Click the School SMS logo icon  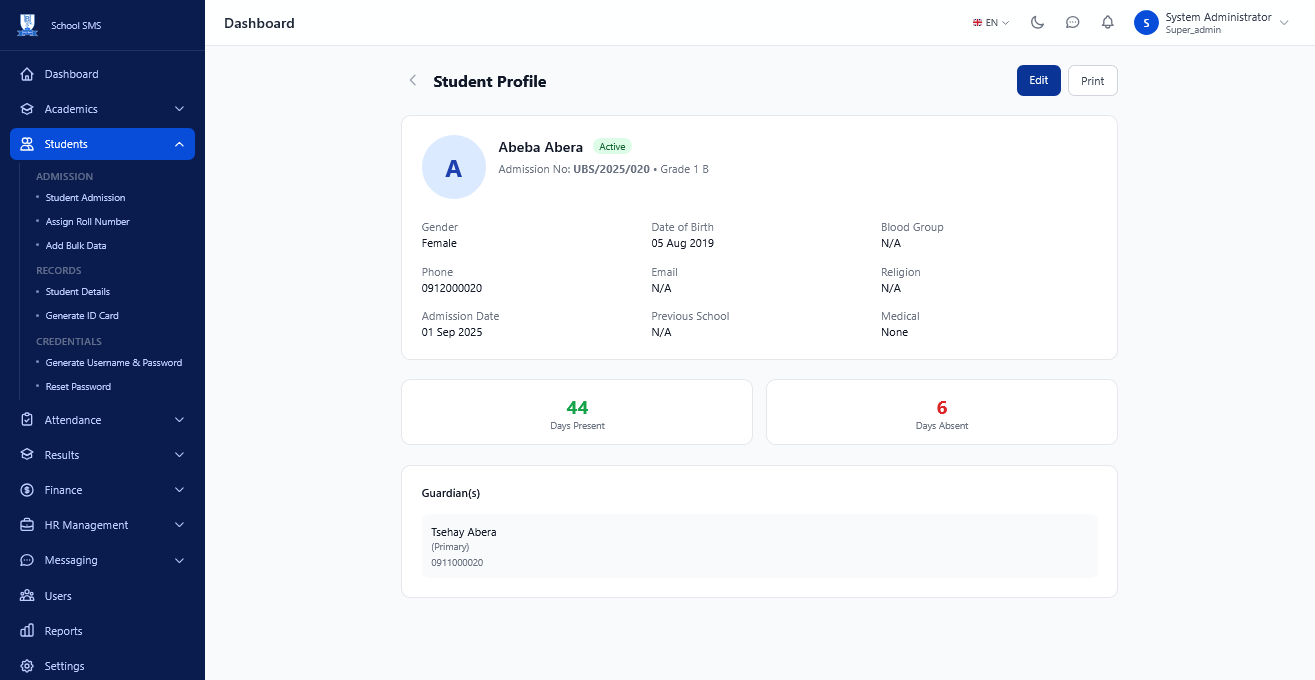(x=27, y=25)
